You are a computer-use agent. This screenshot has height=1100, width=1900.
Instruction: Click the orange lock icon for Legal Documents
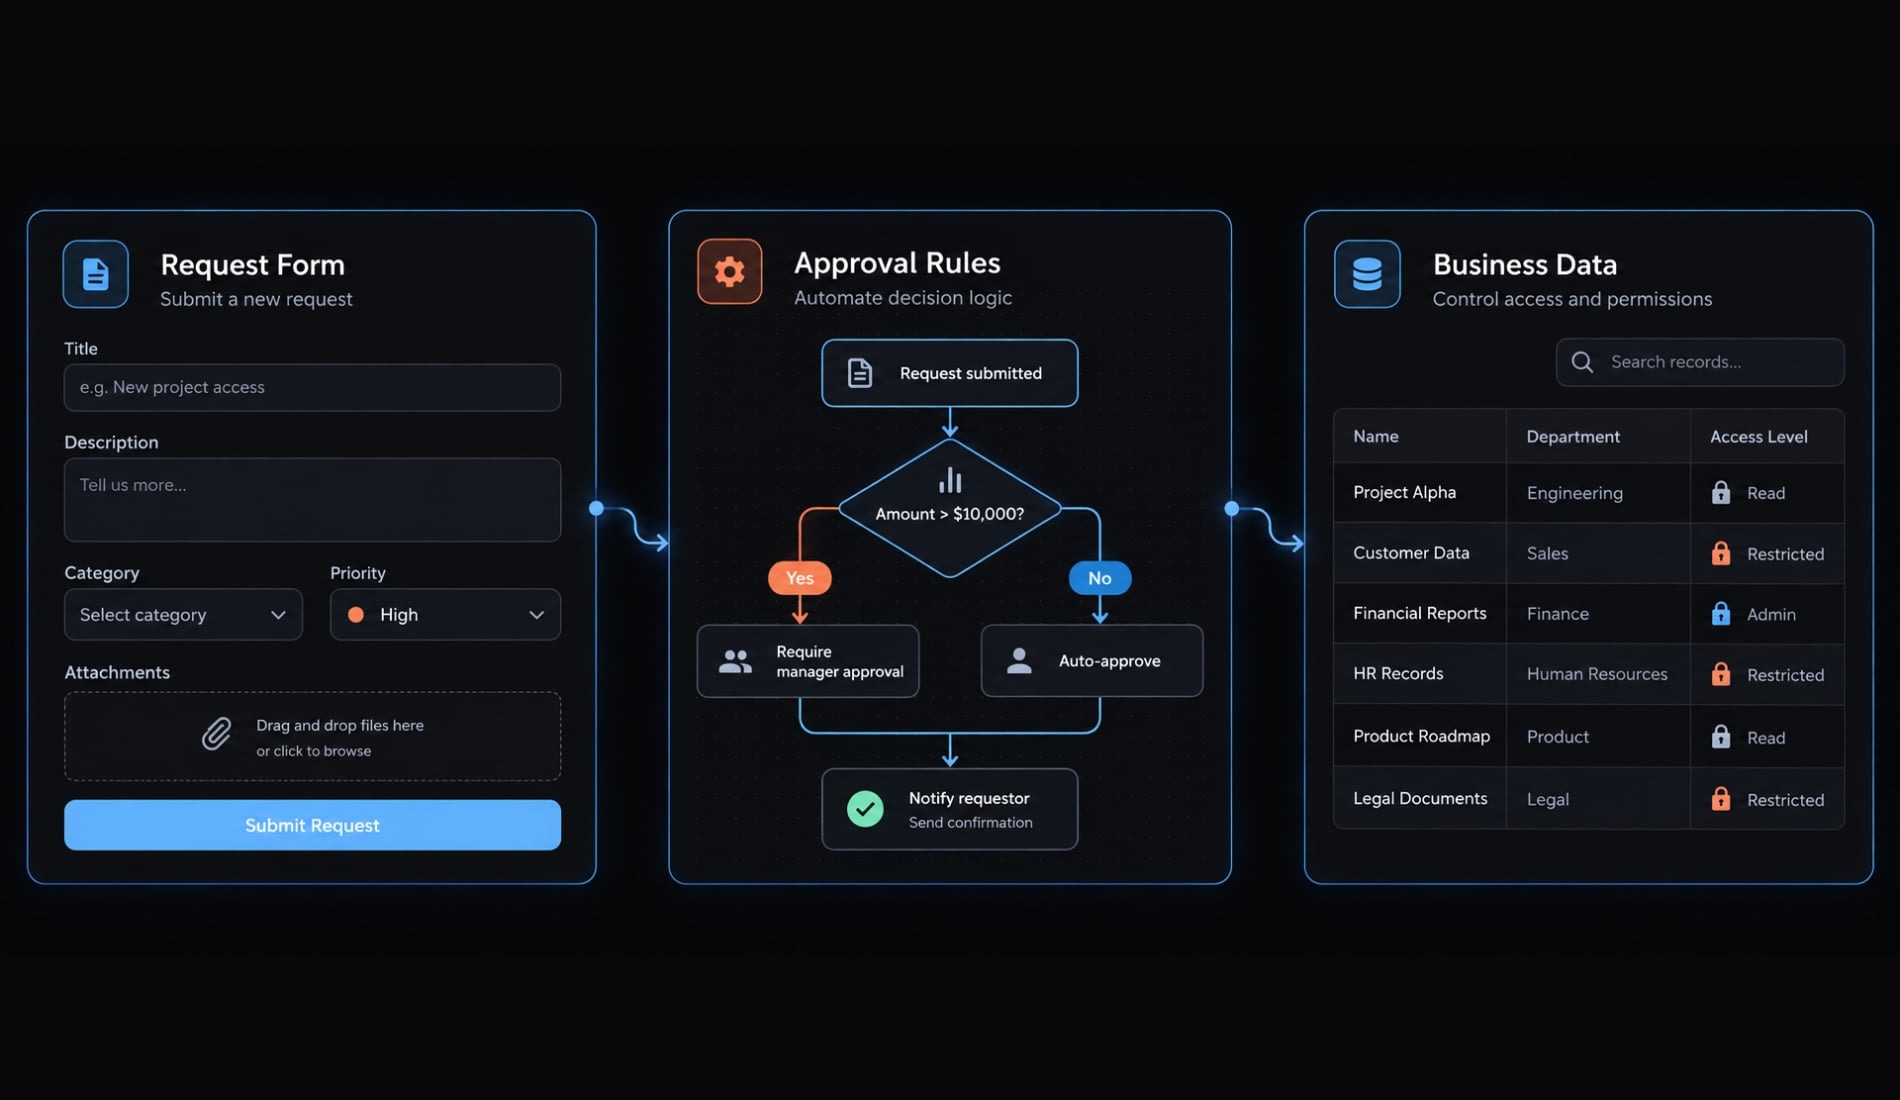coord(1721,799)
